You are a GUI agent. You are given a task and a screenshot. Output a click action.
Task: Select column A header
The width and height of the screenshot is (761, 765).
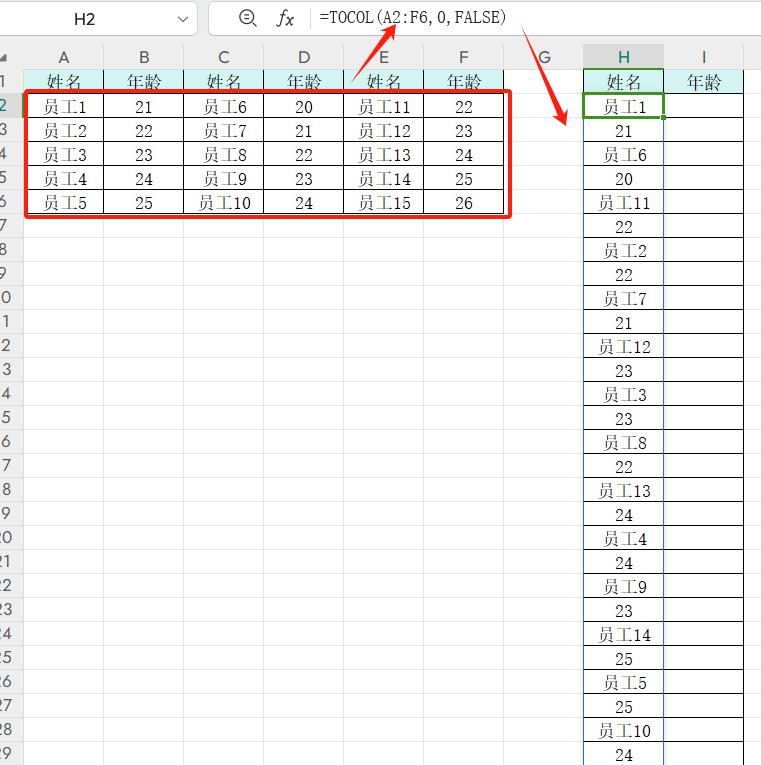[x=63, y=57]
